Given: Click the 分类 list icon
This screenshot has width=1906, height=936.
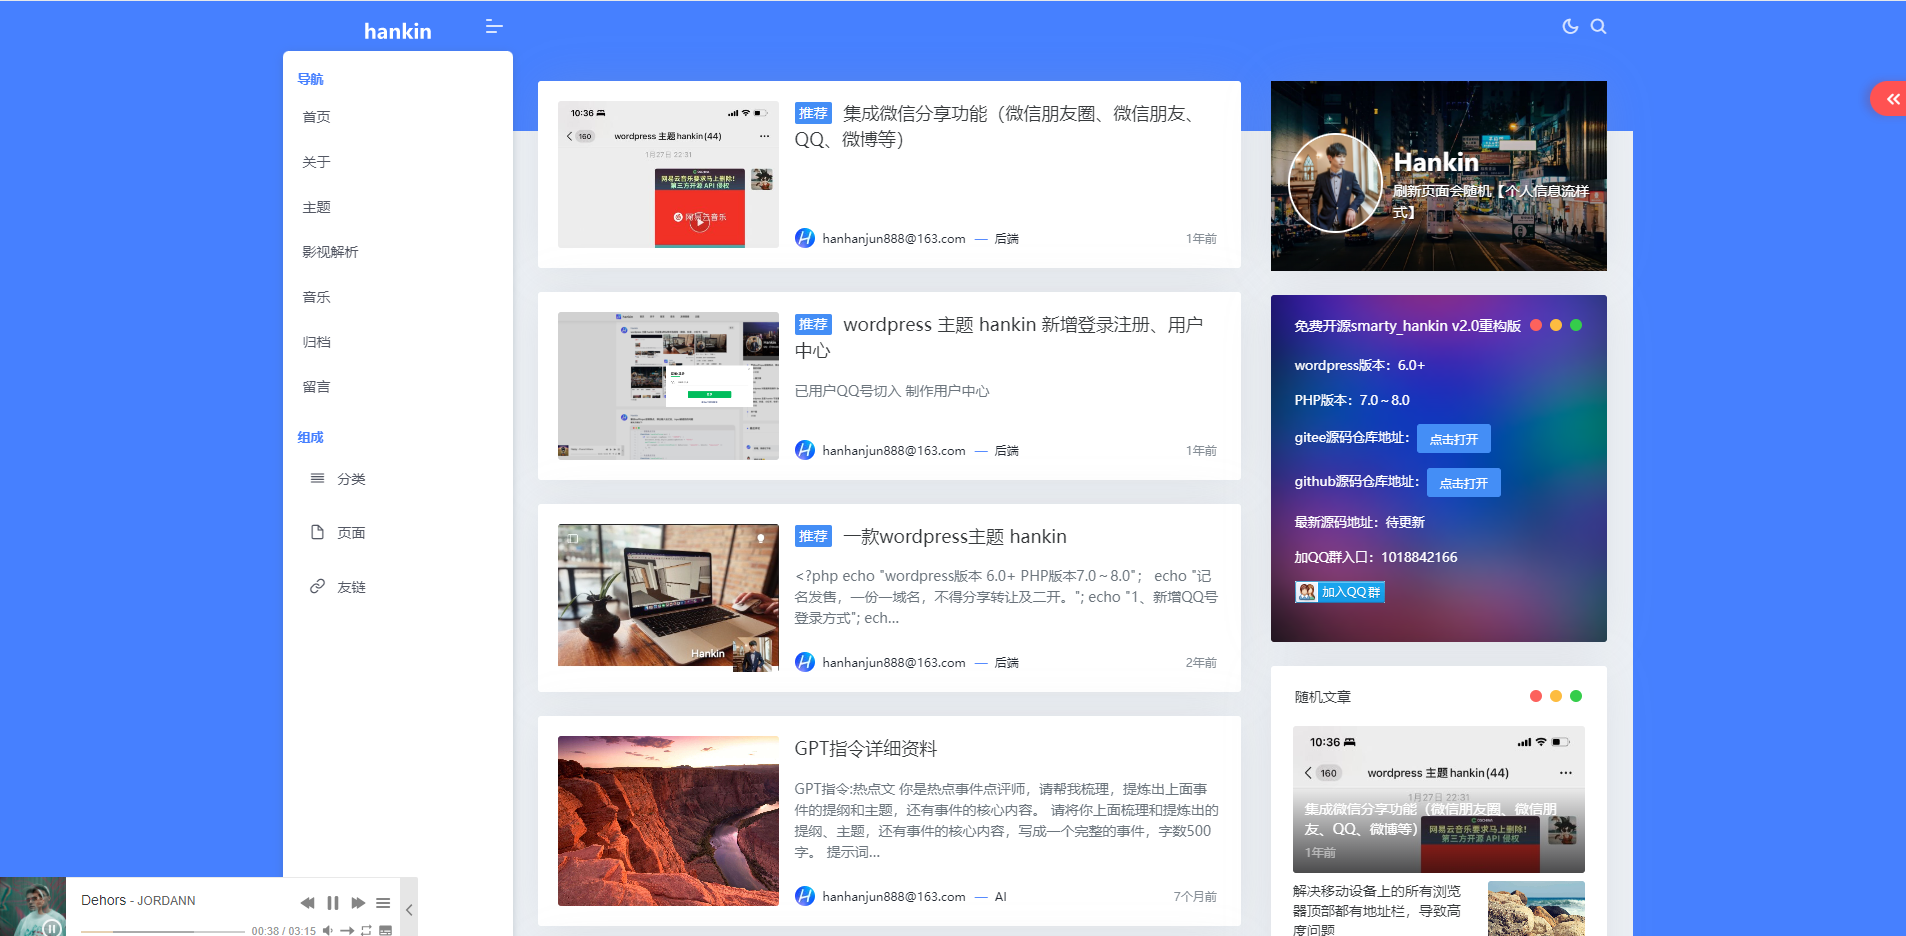Looking at the screenshot, I should tap(317, 478).
